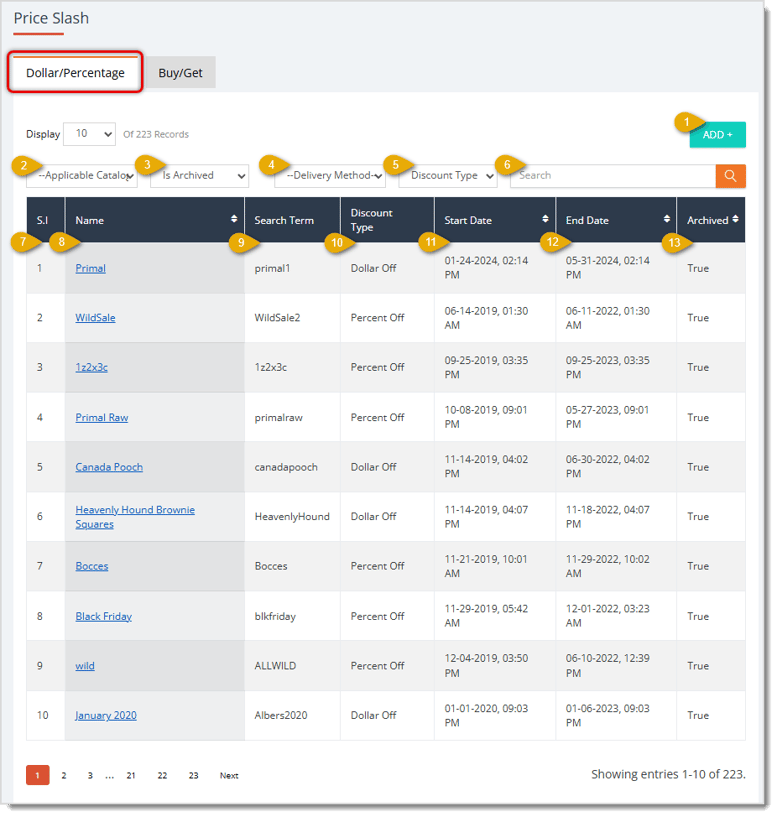777x817 pixels.
Task: Sort table by Start Date arrows
Action: 545,219
